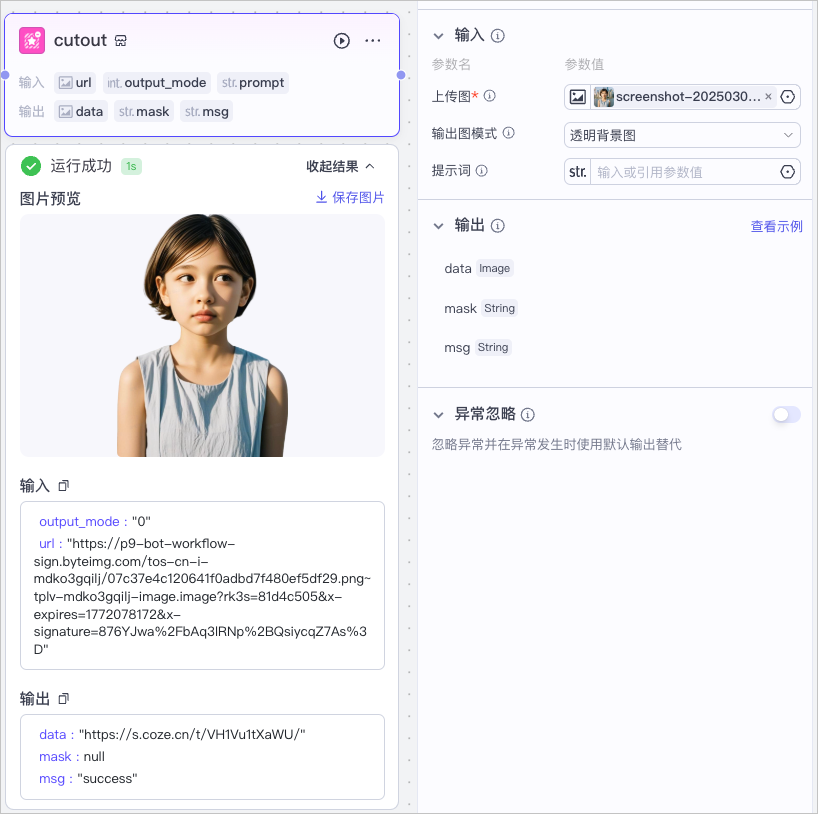Open 查看示例 link in output section
Image resolution: width=818 pixels, height=814 pixels.
776,226
